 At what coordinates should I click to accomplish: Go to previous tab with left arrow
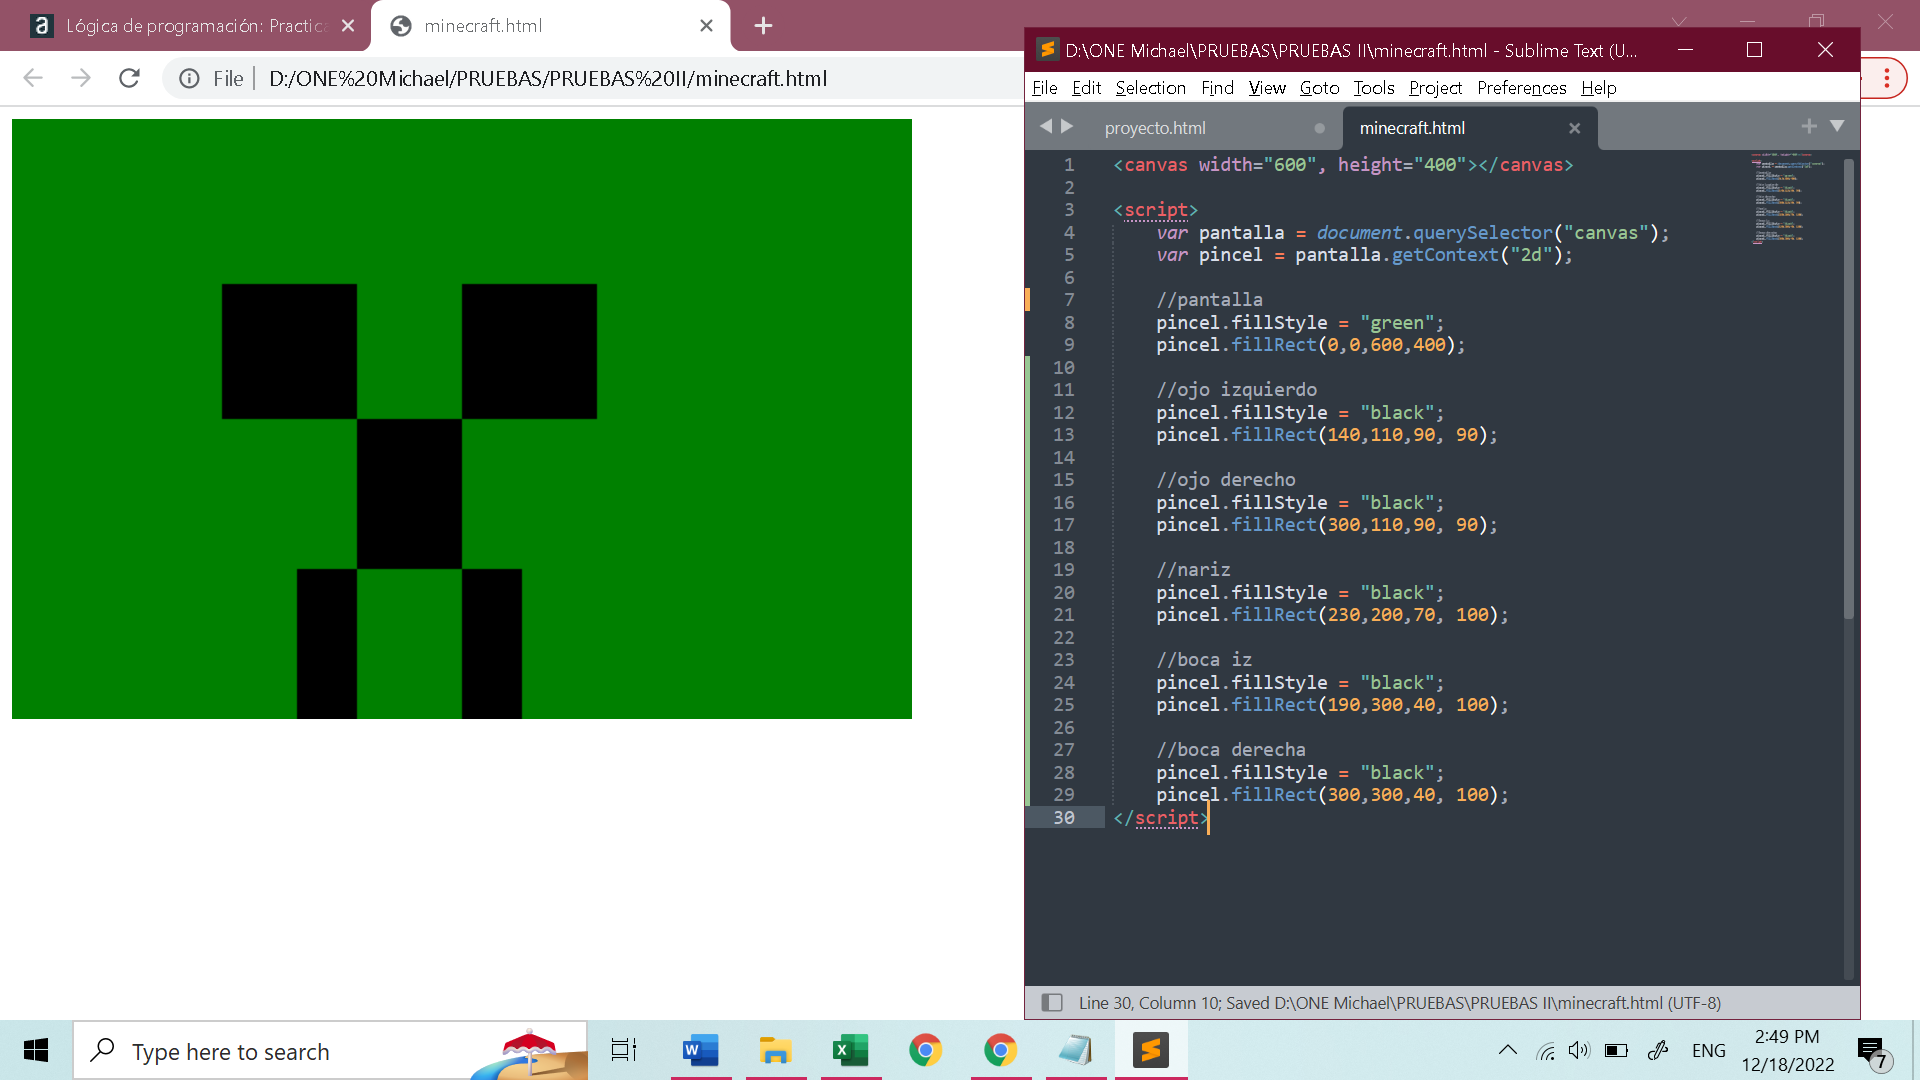coord(1046,126)
